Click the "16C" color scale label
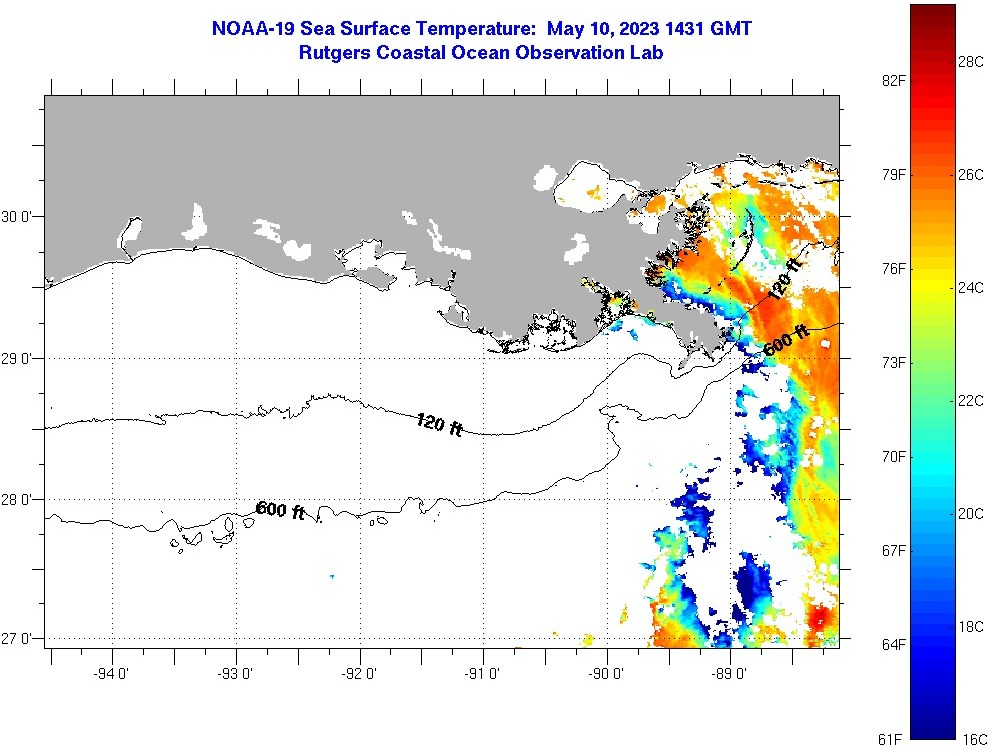 (975, 739)
